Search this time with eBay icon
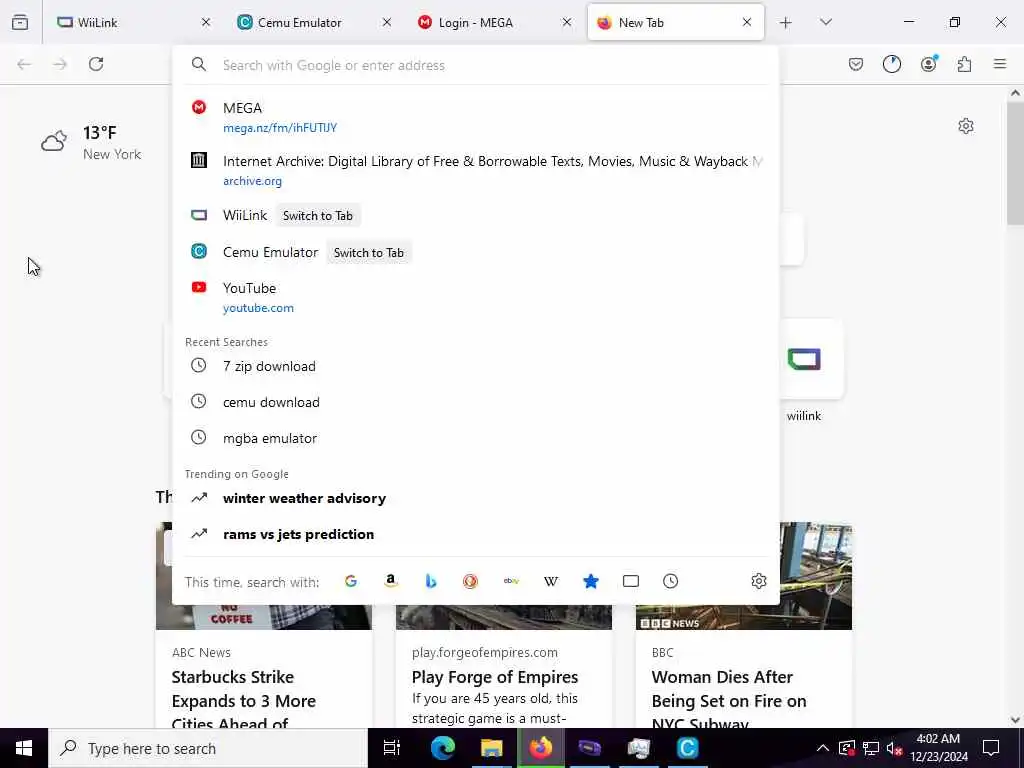 click(x=511, y=581)
